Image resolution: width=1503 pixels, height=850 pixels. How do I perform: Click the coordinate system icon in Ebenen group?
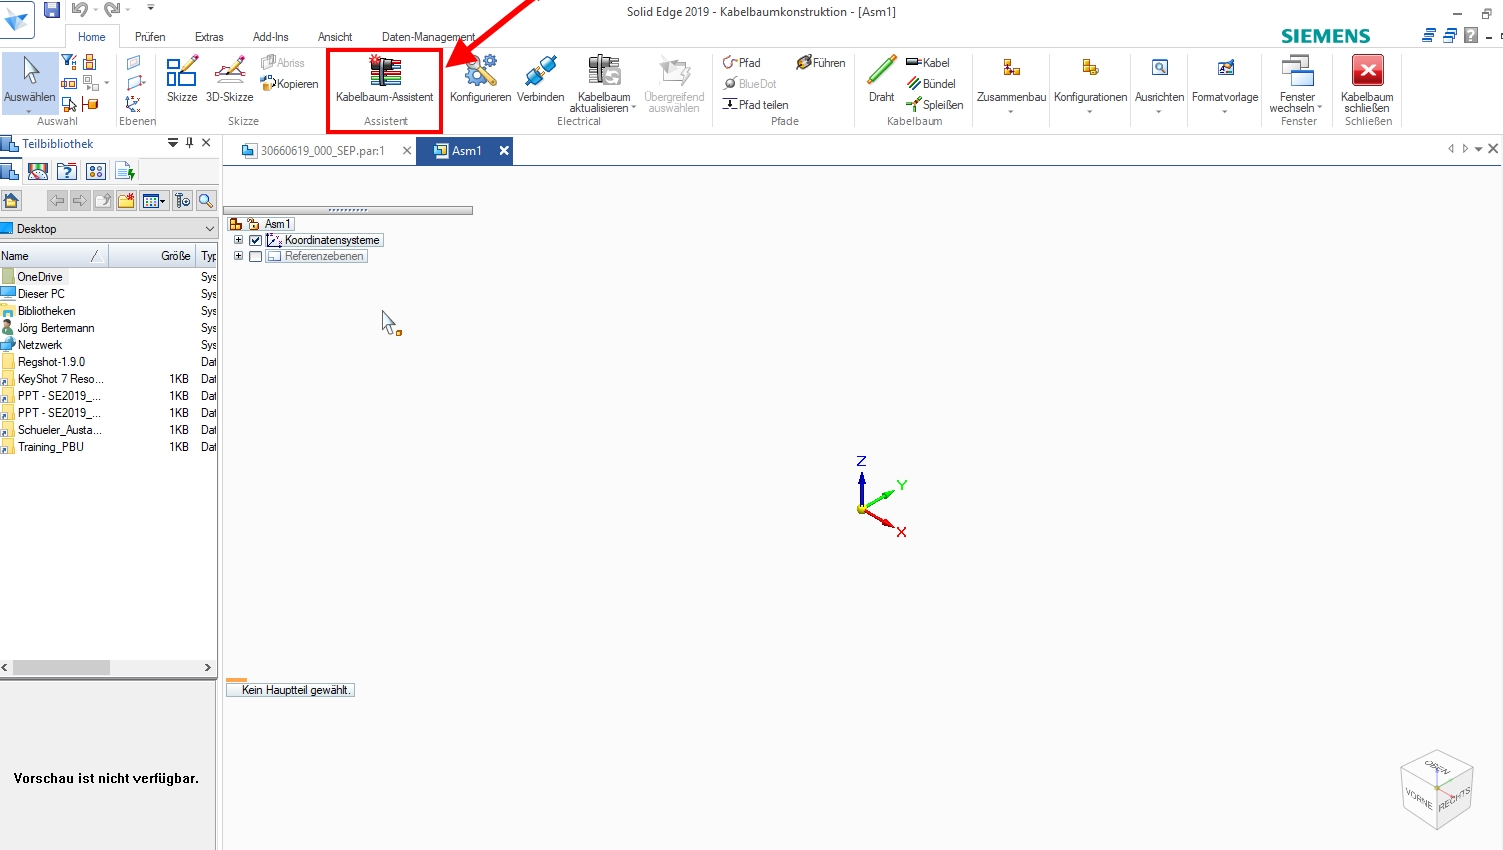tap(133, 103)
